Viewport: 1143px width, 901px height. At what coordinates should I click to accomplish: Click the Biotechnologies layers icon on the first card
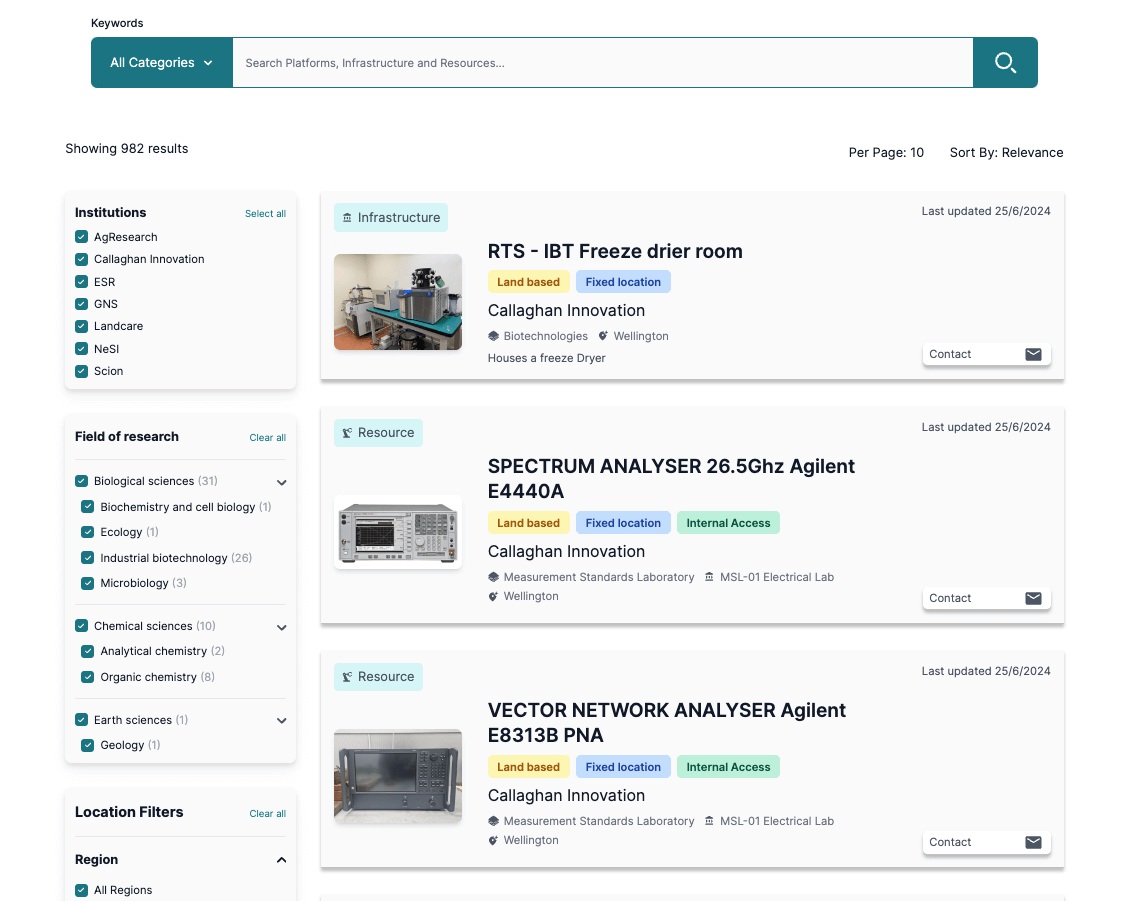(493, 336)
